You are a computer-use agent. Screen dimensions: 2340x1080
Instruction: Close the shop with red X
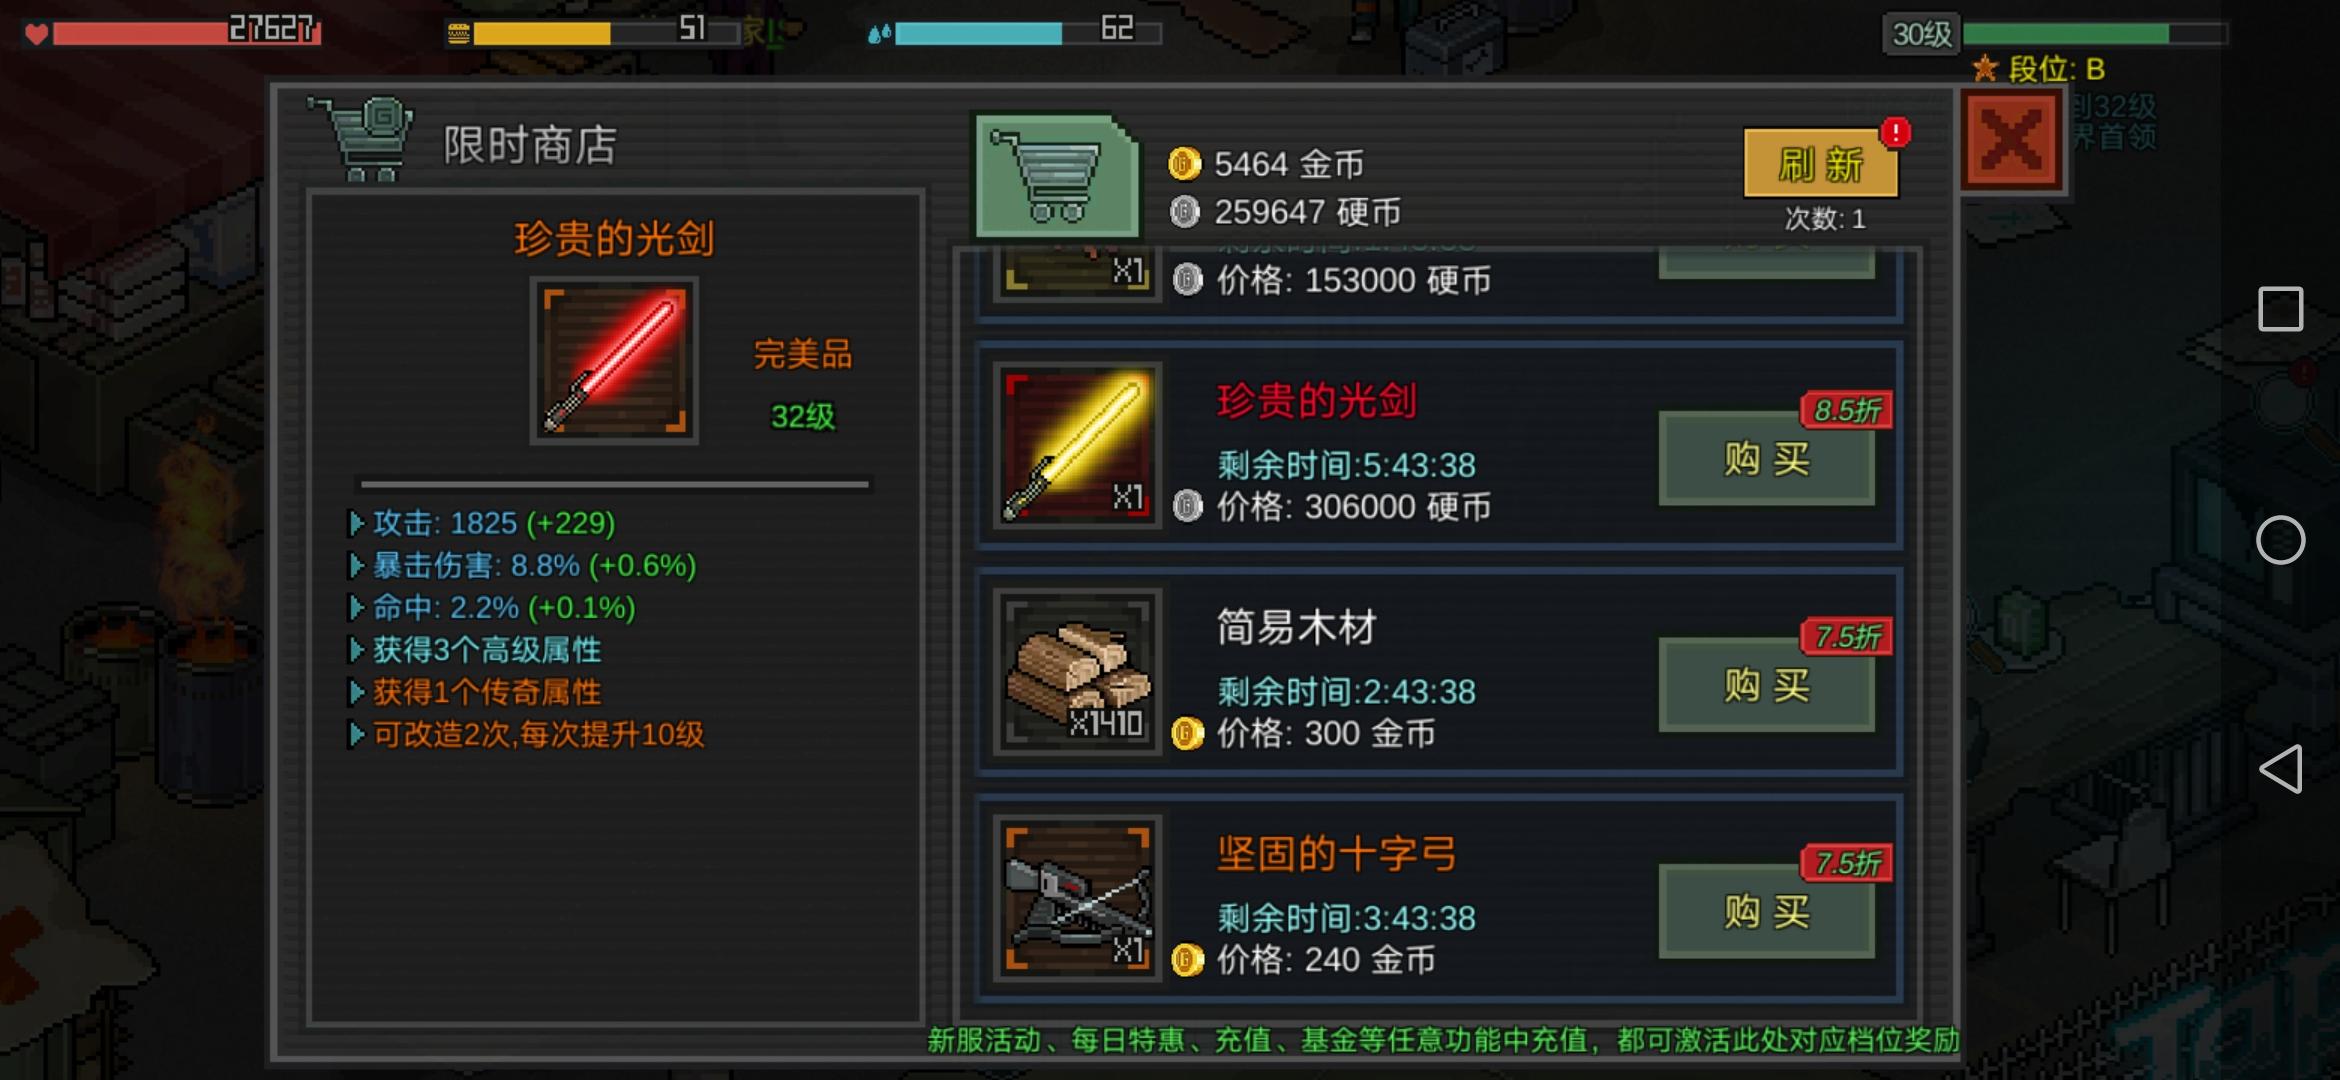pyautogui.click(x=2012, y=140)
